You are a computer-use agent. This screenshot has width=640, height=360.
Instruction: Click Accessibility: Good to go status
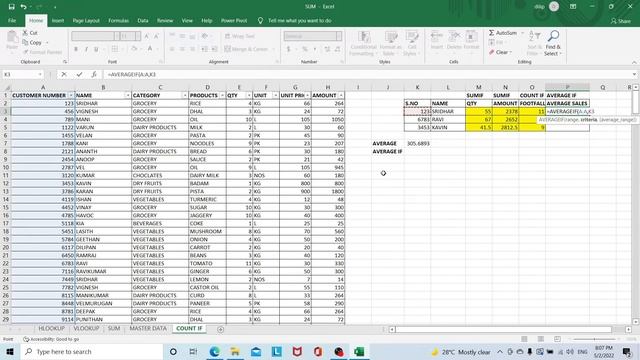click(51, 339)
